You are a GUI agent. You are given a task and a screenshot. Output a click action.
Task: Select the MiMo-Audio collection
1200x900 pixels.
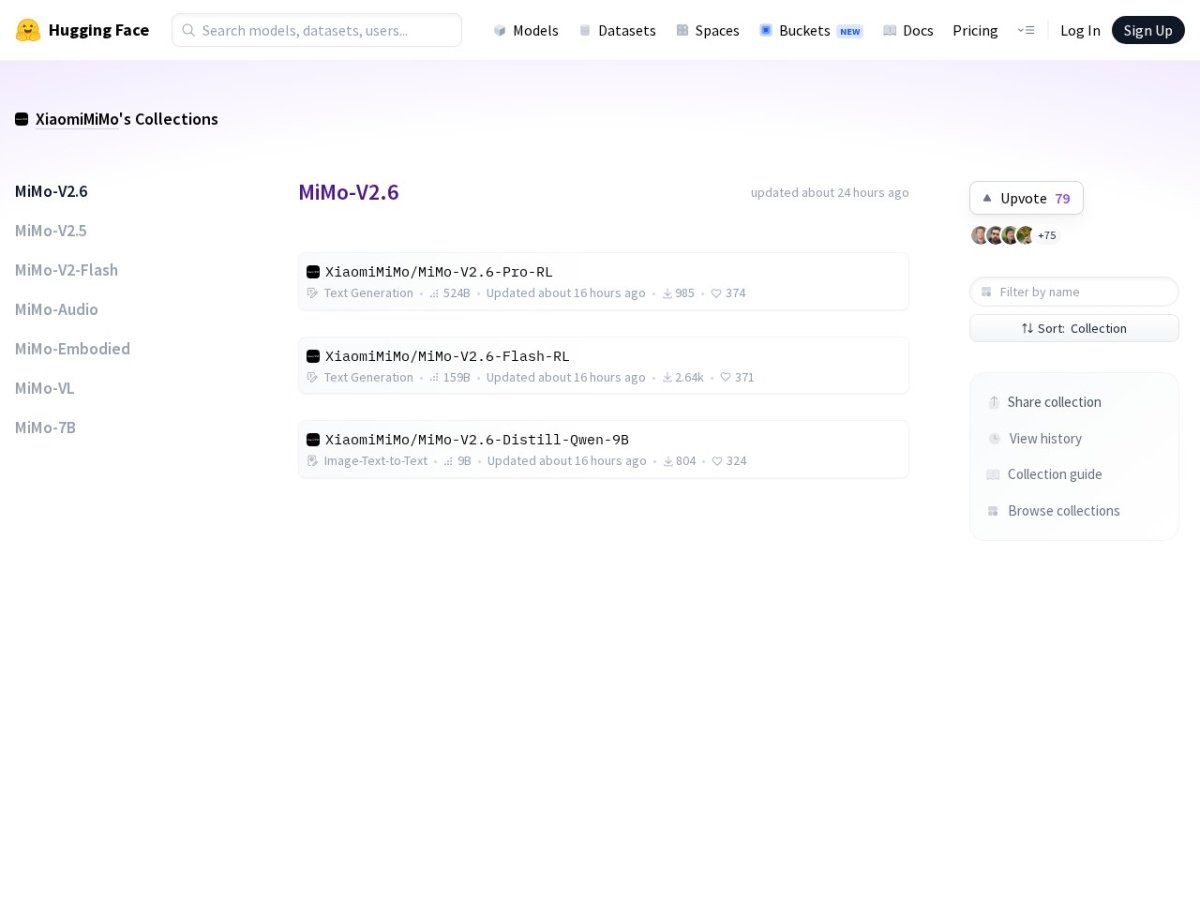56,309
